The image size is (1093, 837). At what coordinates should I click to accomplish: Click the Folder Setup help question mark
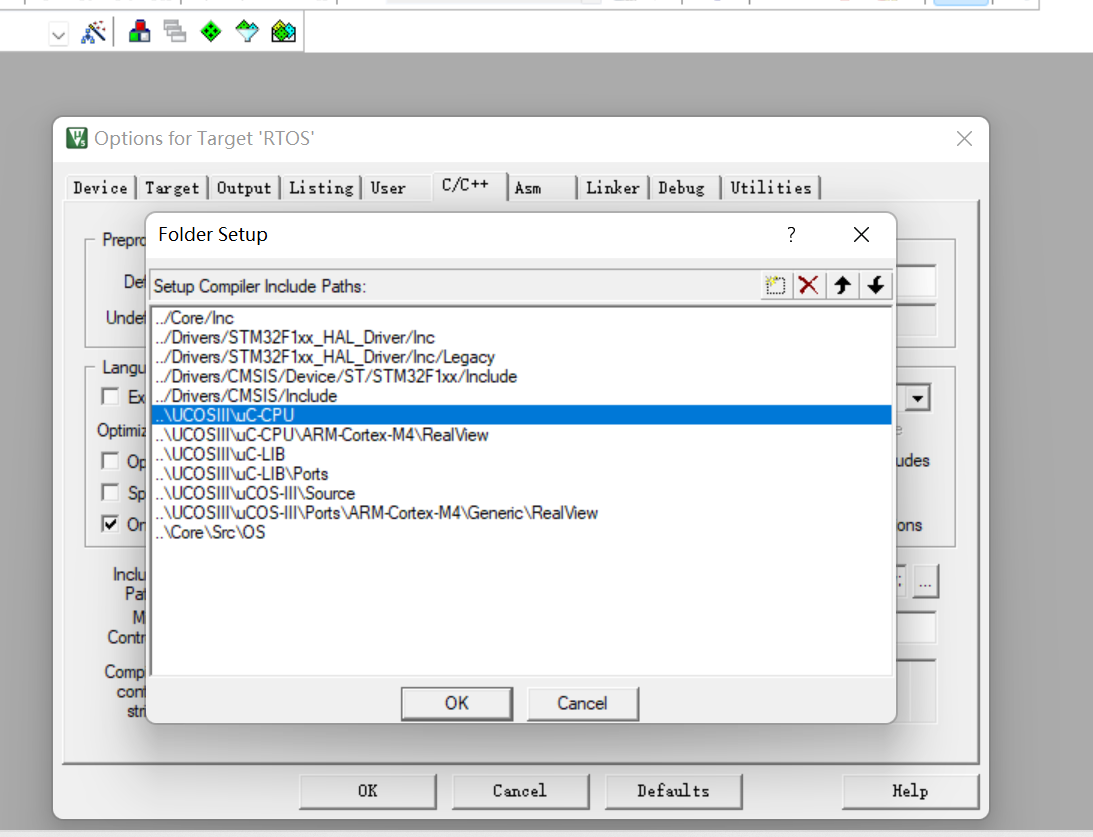[x=791, y=235]
